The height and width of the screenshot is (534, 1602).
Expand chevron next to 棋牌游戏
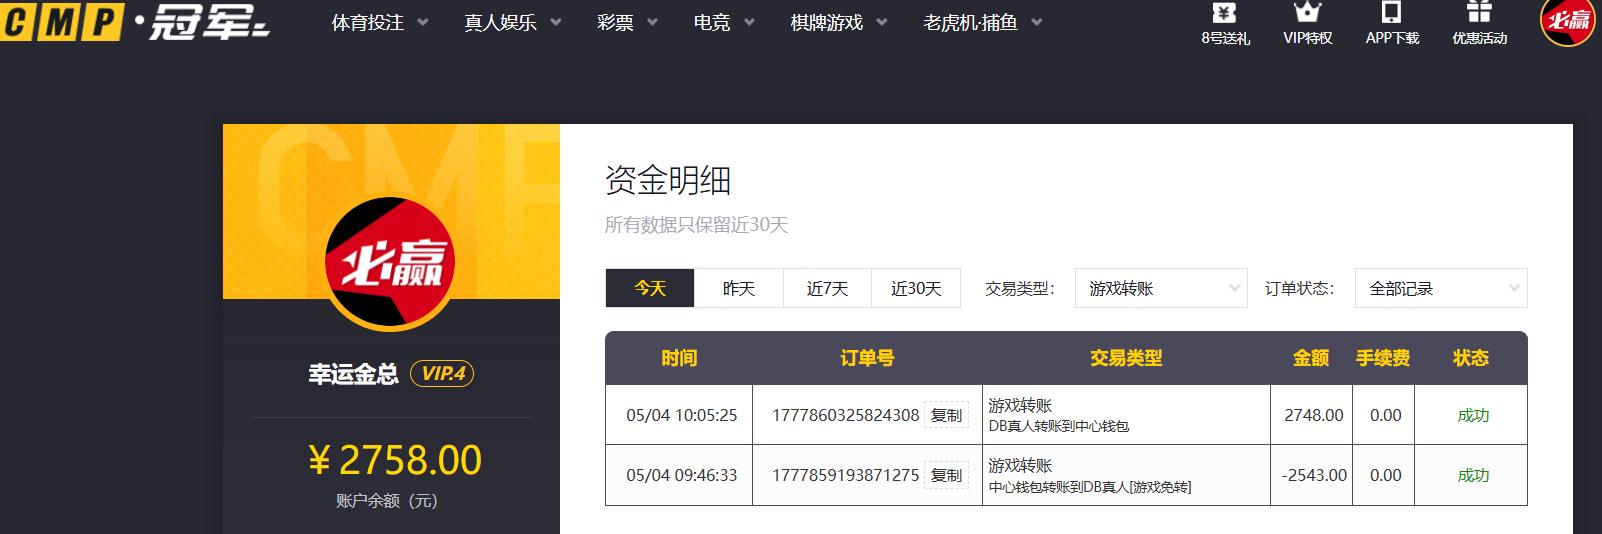coord(881,22)
